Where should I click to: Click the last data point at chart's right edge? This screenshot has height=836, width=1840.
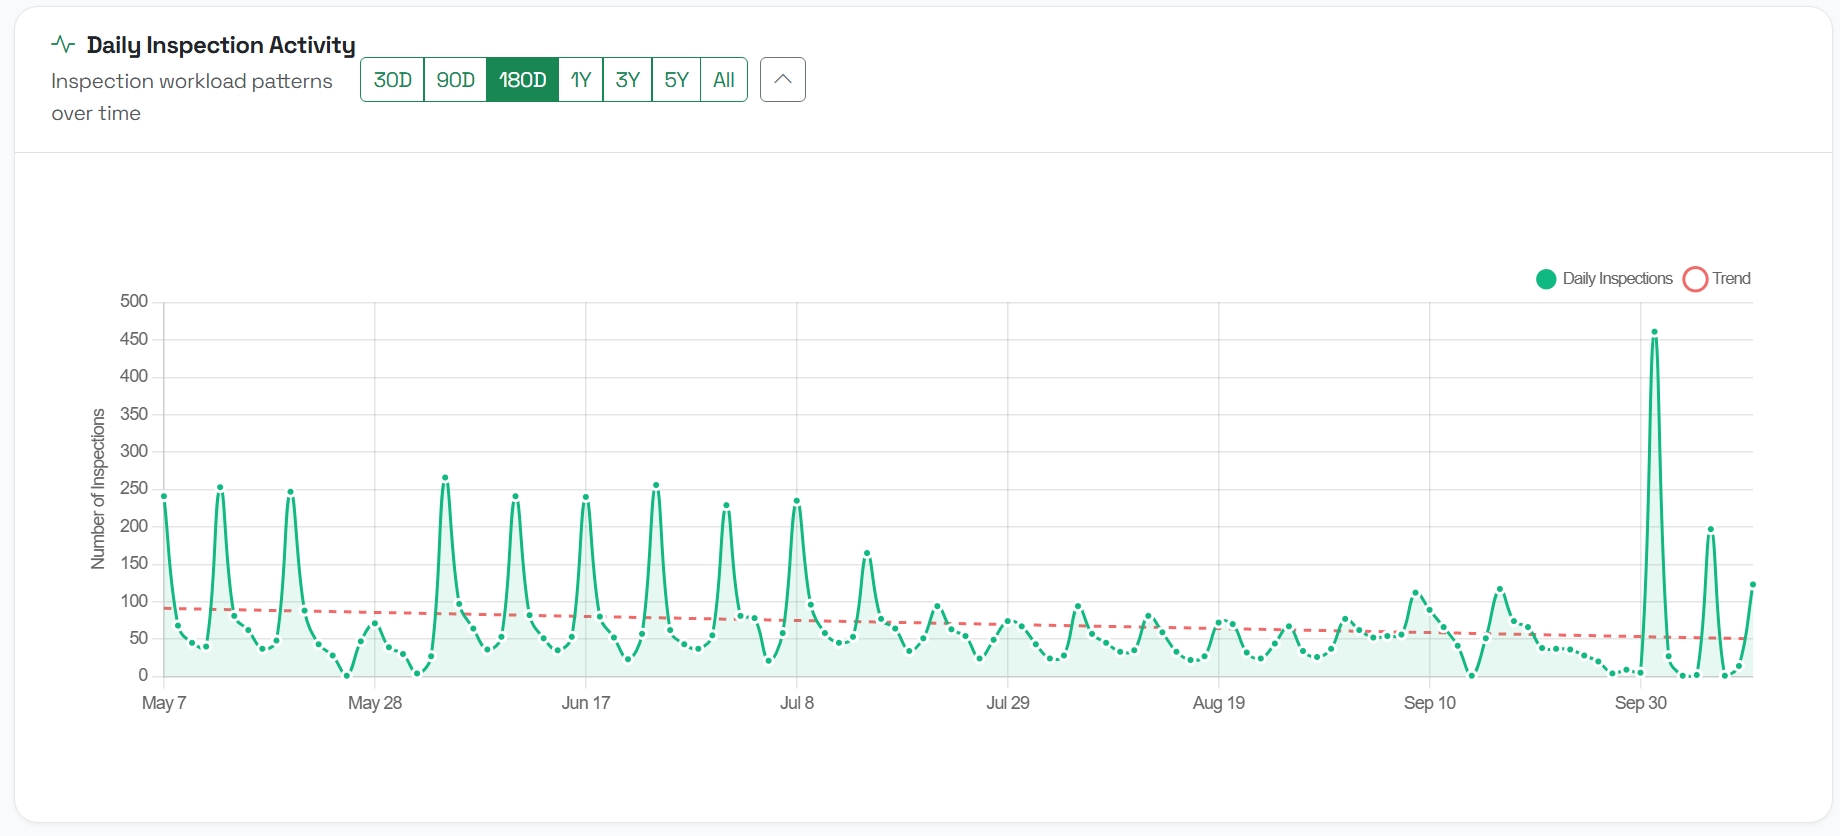coord(1752,584)
